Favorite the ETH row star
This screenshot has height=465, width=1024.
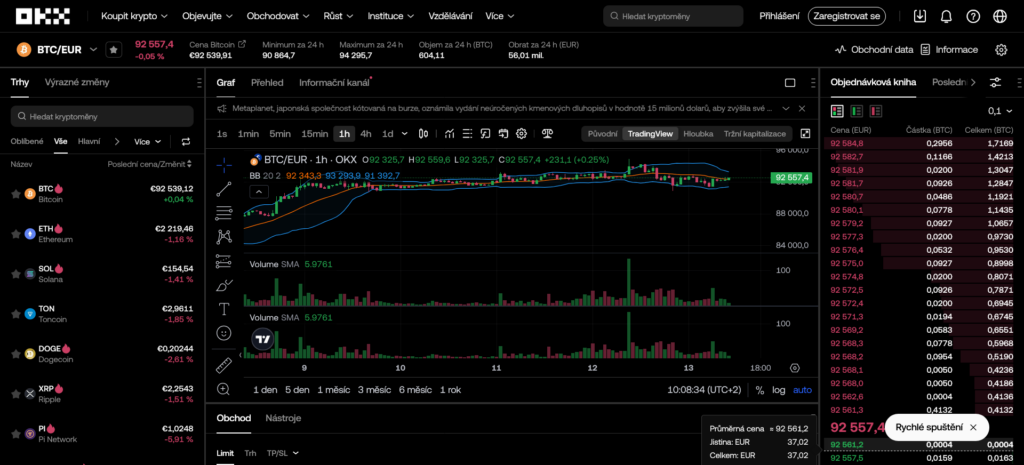(x=16, y=234)
